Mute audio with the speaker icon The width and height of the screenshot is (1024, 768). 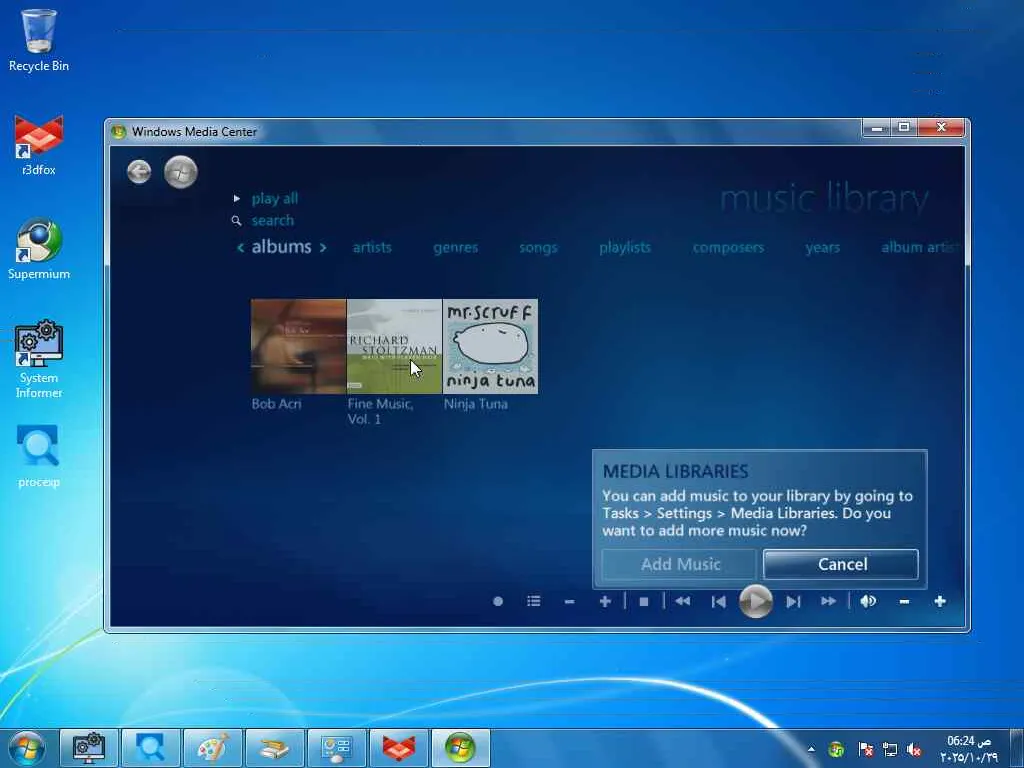click(x=868, y=601)
